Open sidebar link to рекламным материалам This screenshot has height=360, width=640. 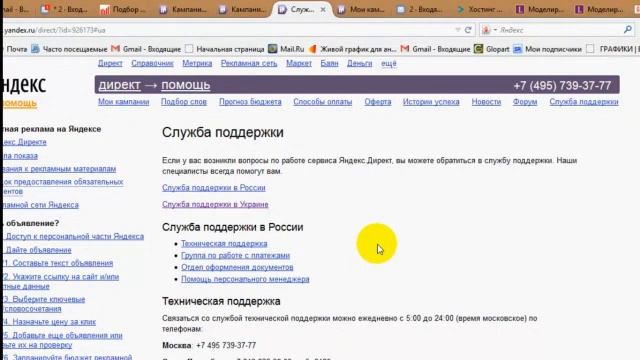(60, 169)
